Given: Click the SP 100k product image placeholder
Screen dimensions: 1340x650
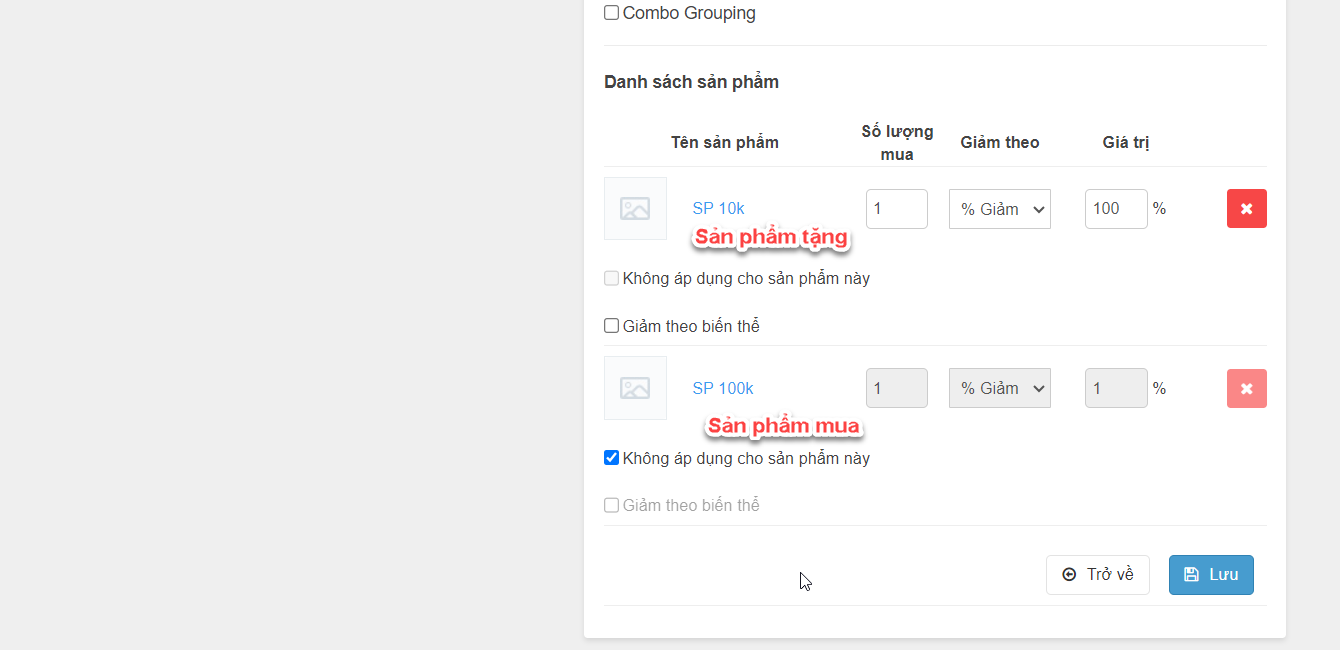Looking at the screenshot, I should pyautogui.click(x=635, y=388).
